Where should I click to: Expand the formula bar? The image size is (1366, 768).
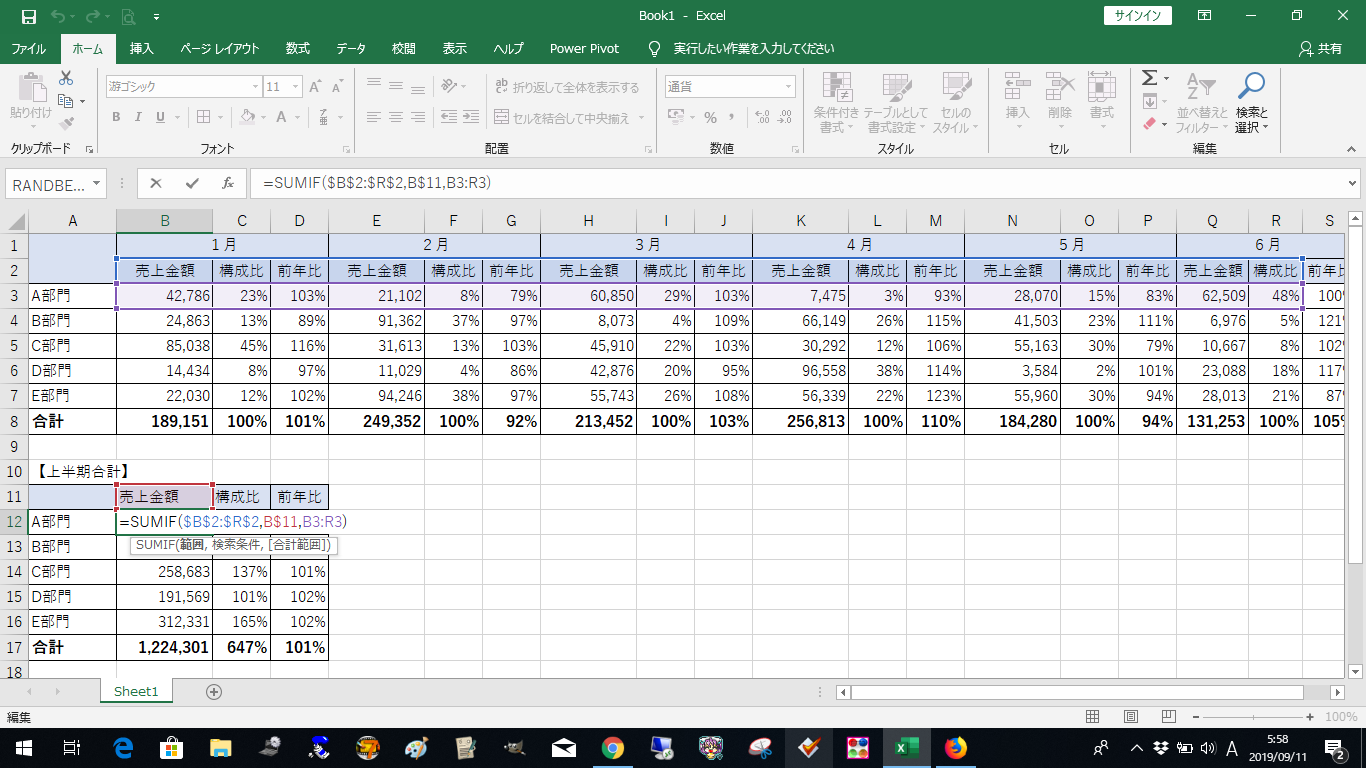click(x=1353, y=184)
